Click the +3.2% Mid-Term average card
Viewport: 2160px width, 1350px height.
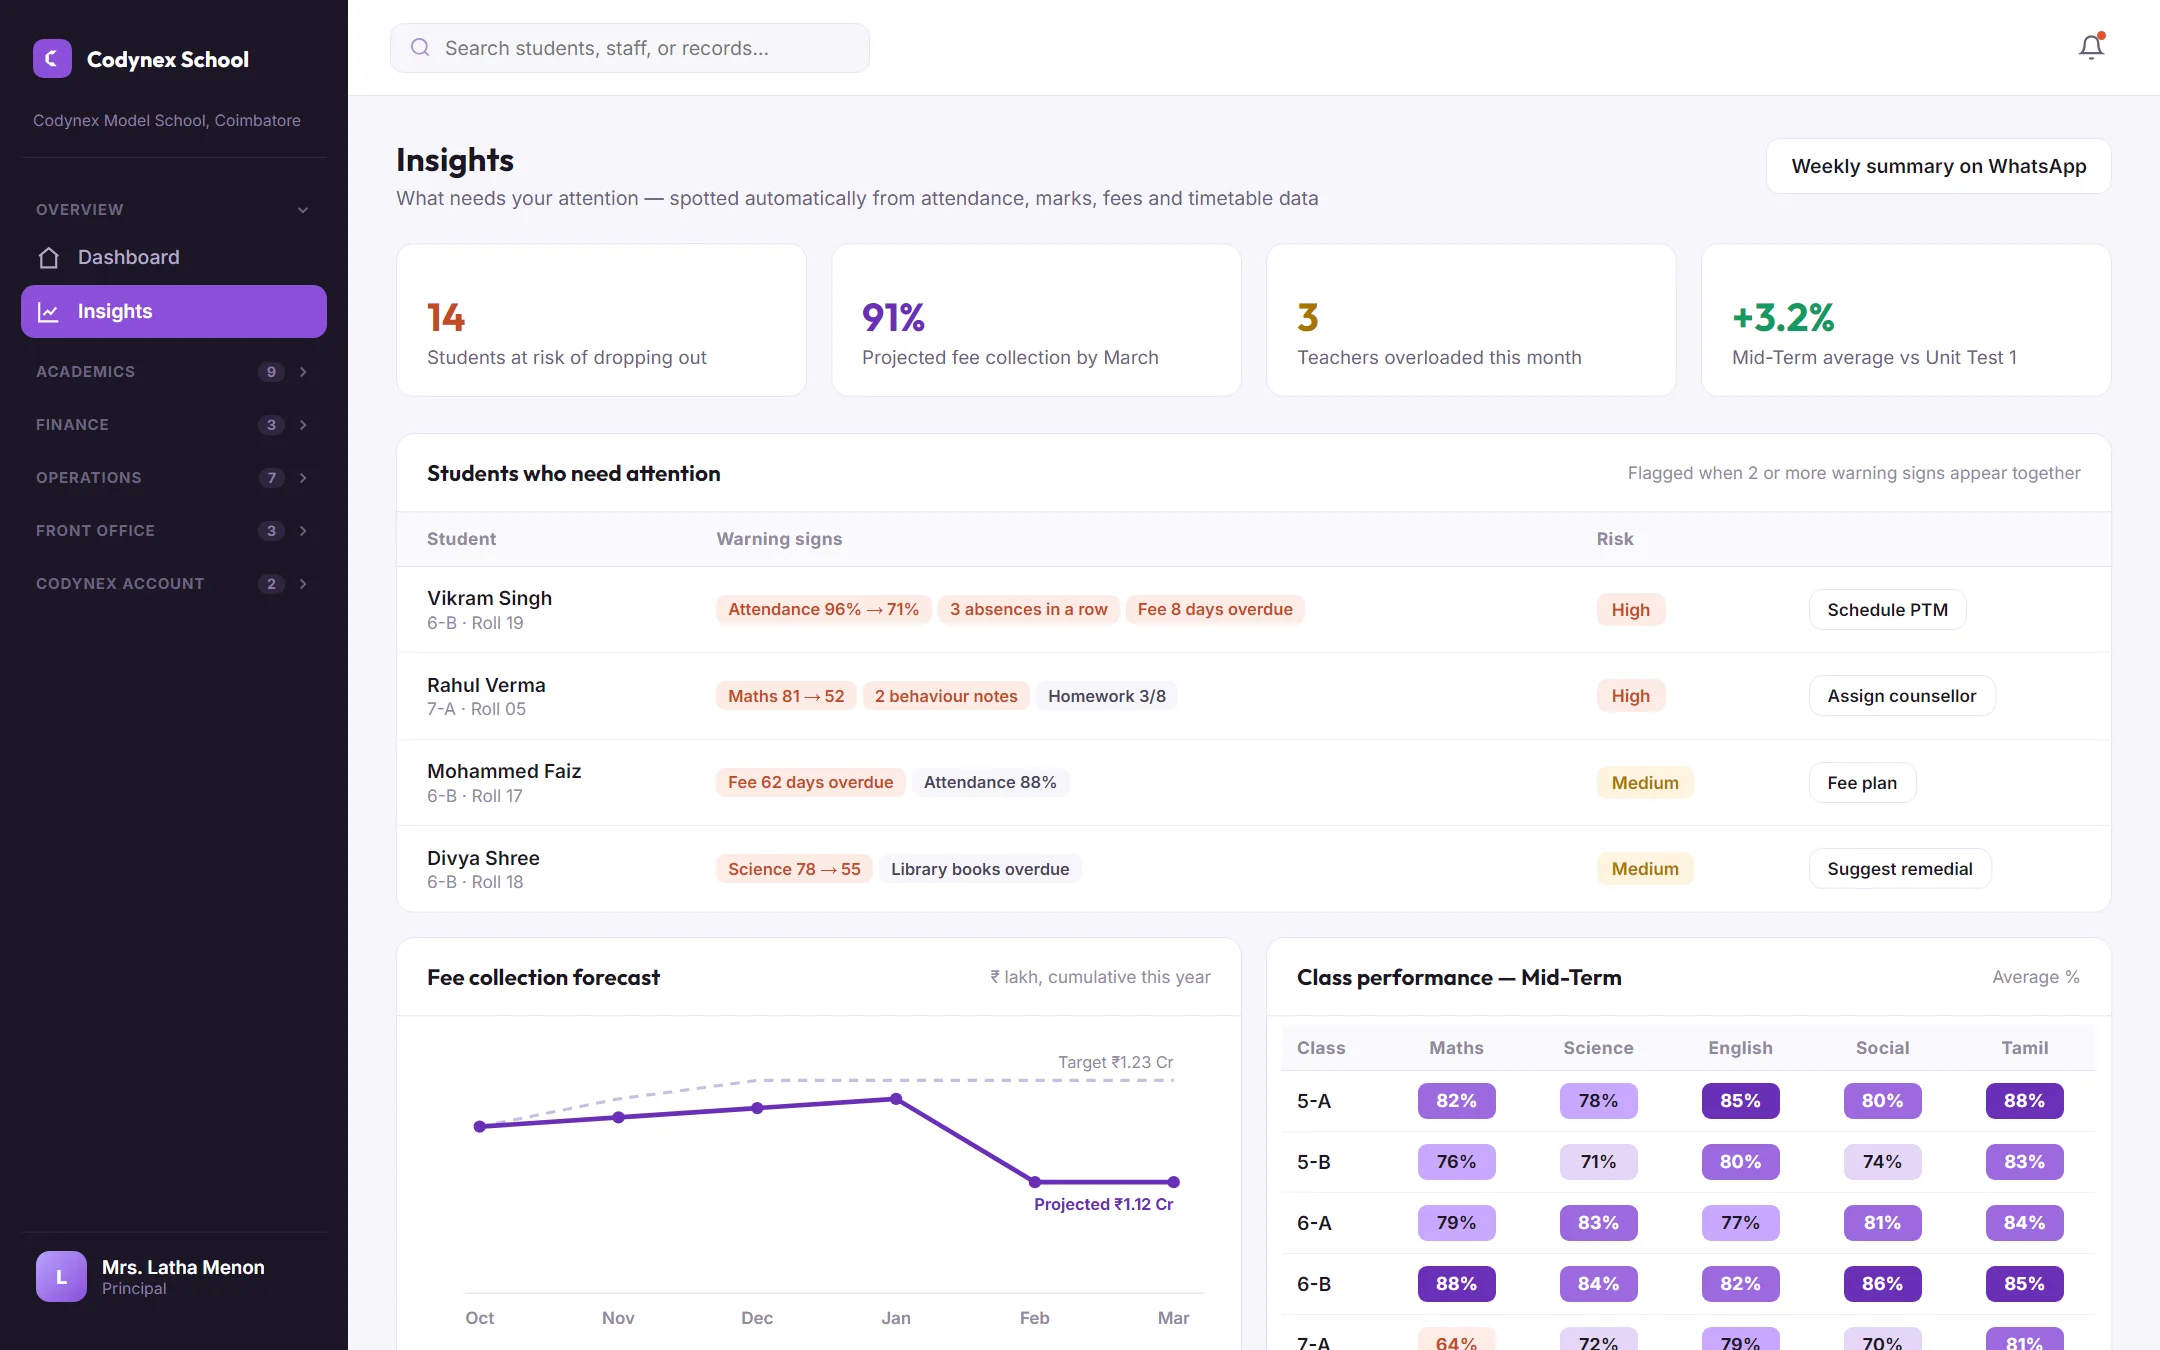tap(1906, 320)
